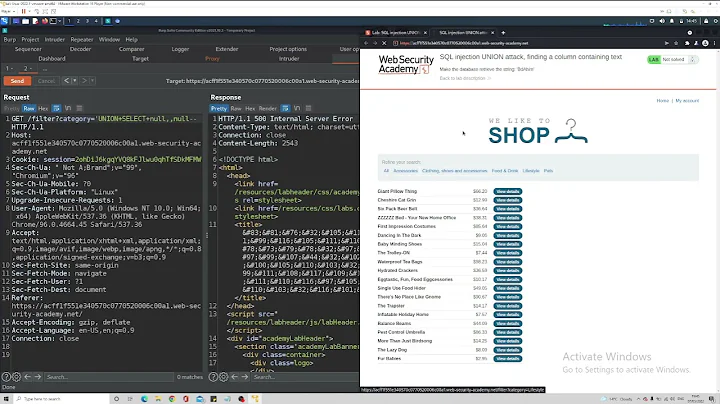
Task: Switch to the Decoder tab
Action: click(x=80, y=49)
